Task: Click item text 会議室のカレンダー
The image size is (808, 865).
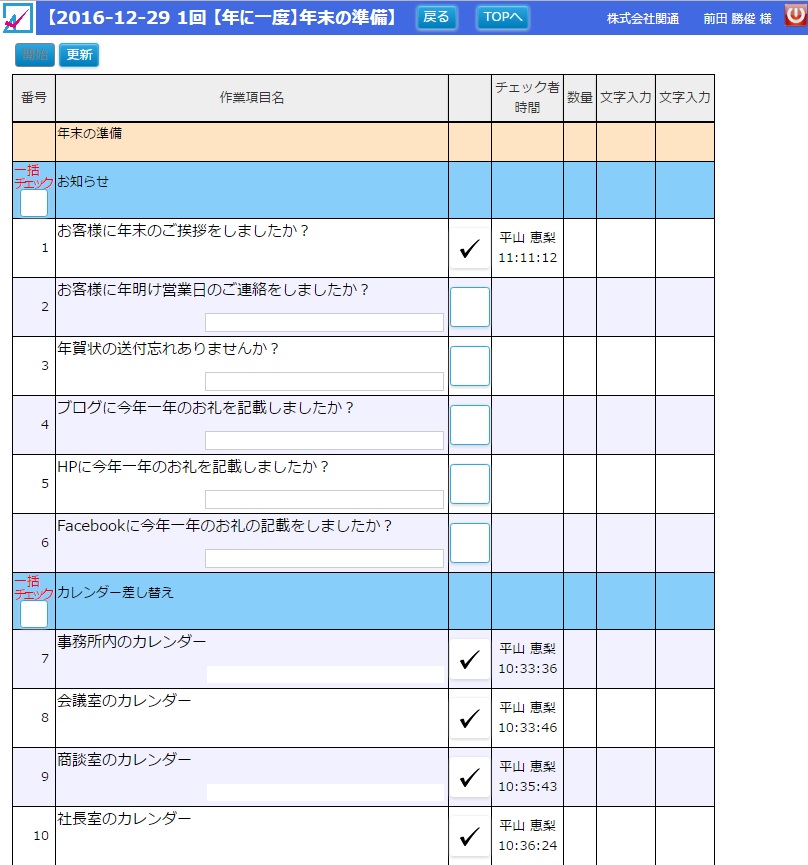Action: [x=124, y=701]
